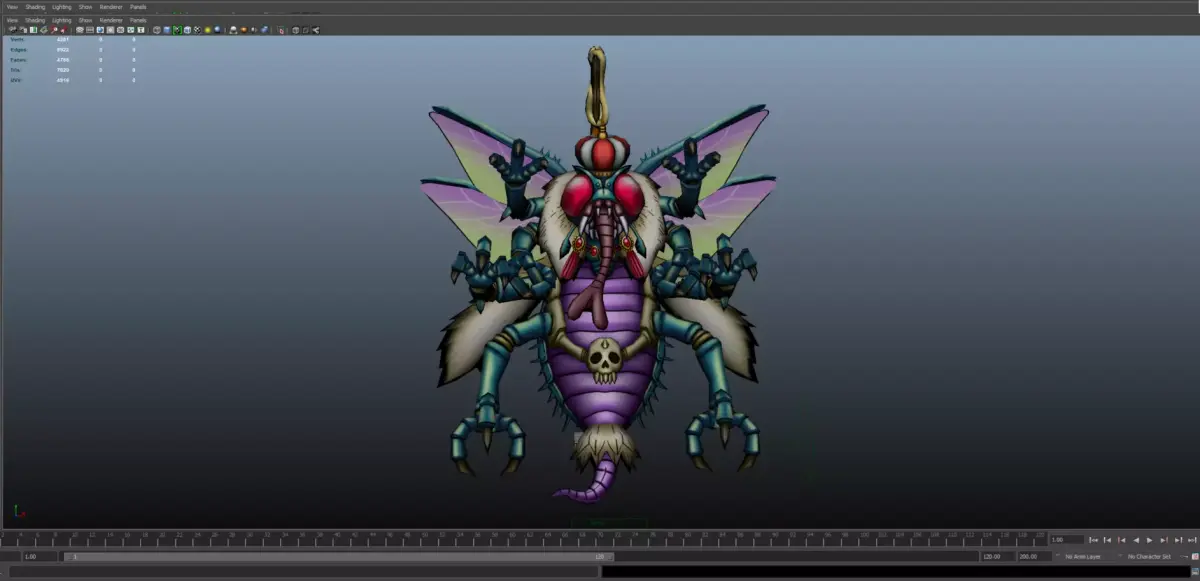Open the Script Editor icon at bottom-right
The width and height of the screenshot is (1200, 581).
(x=1195, y=571)
